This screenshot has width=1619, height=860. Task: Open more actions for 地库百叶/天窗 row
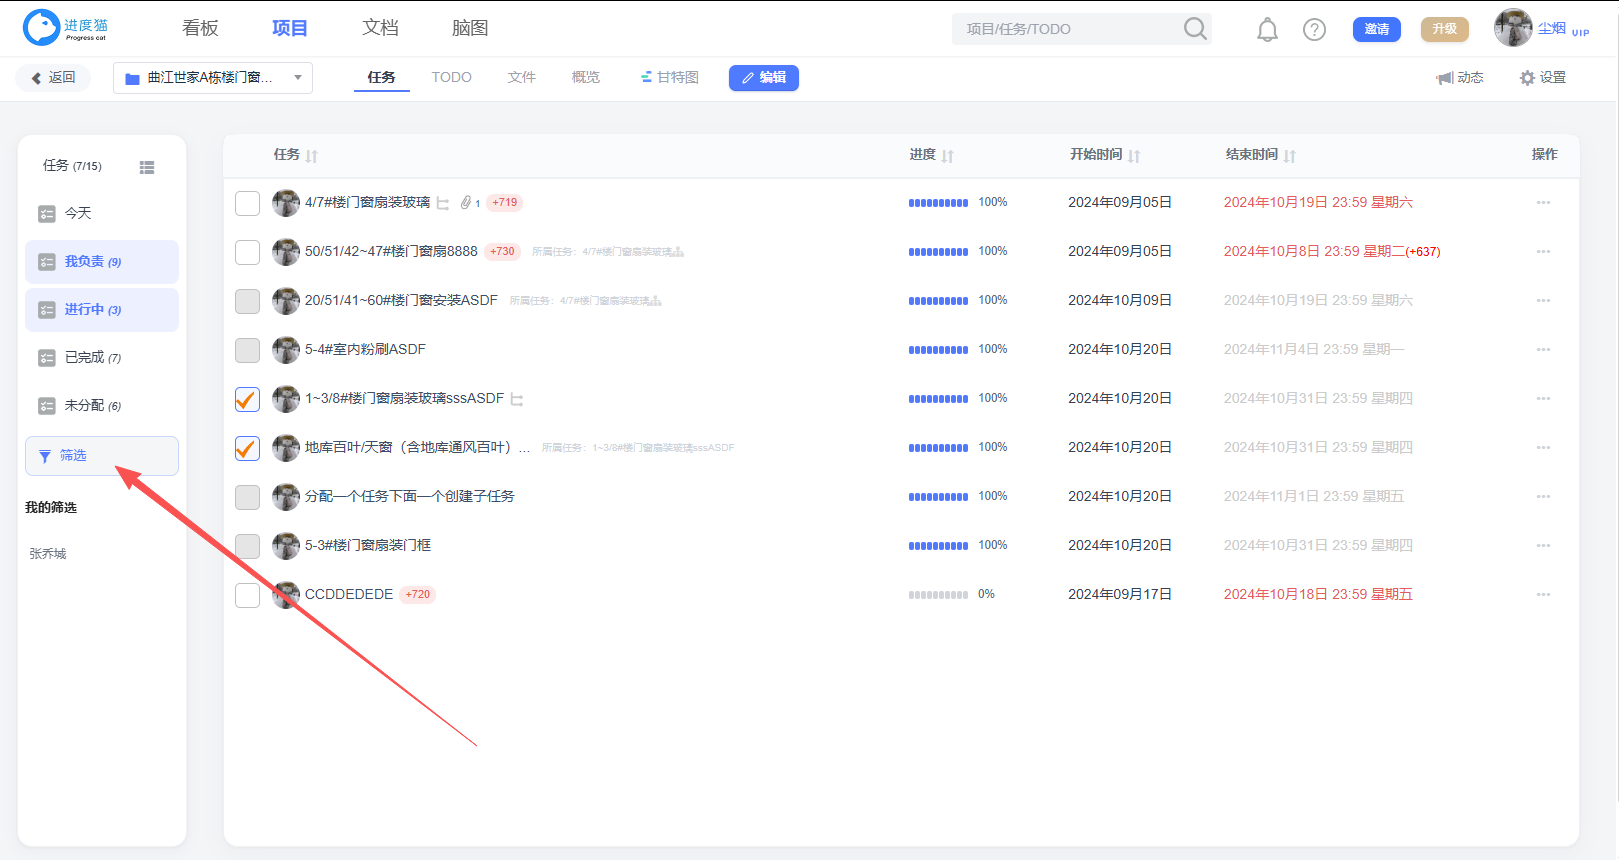click(x=1543, y=448)
